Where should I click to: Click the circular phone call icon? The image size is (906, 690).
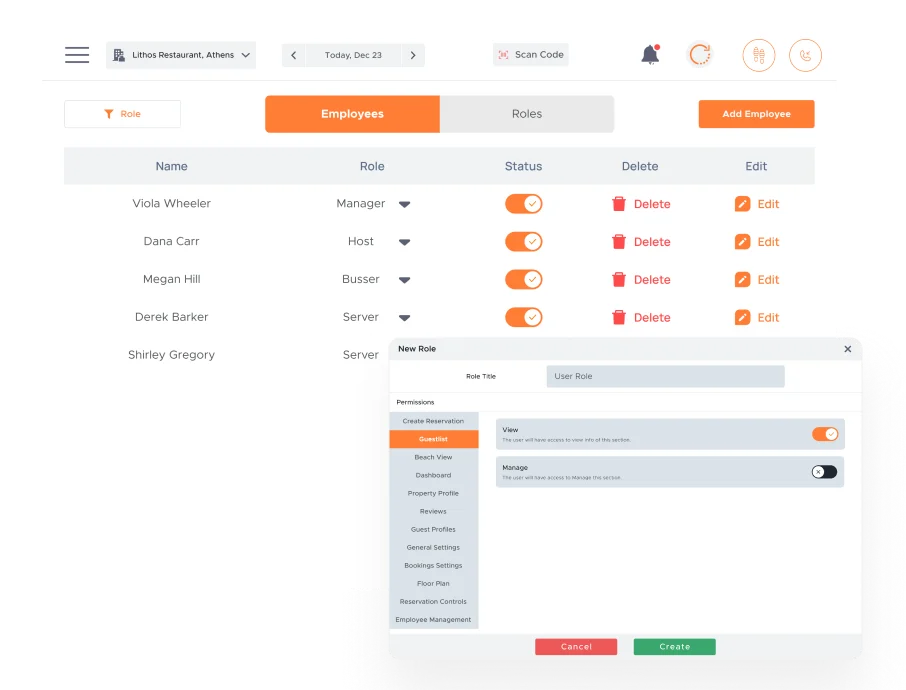tap(805, 55)
